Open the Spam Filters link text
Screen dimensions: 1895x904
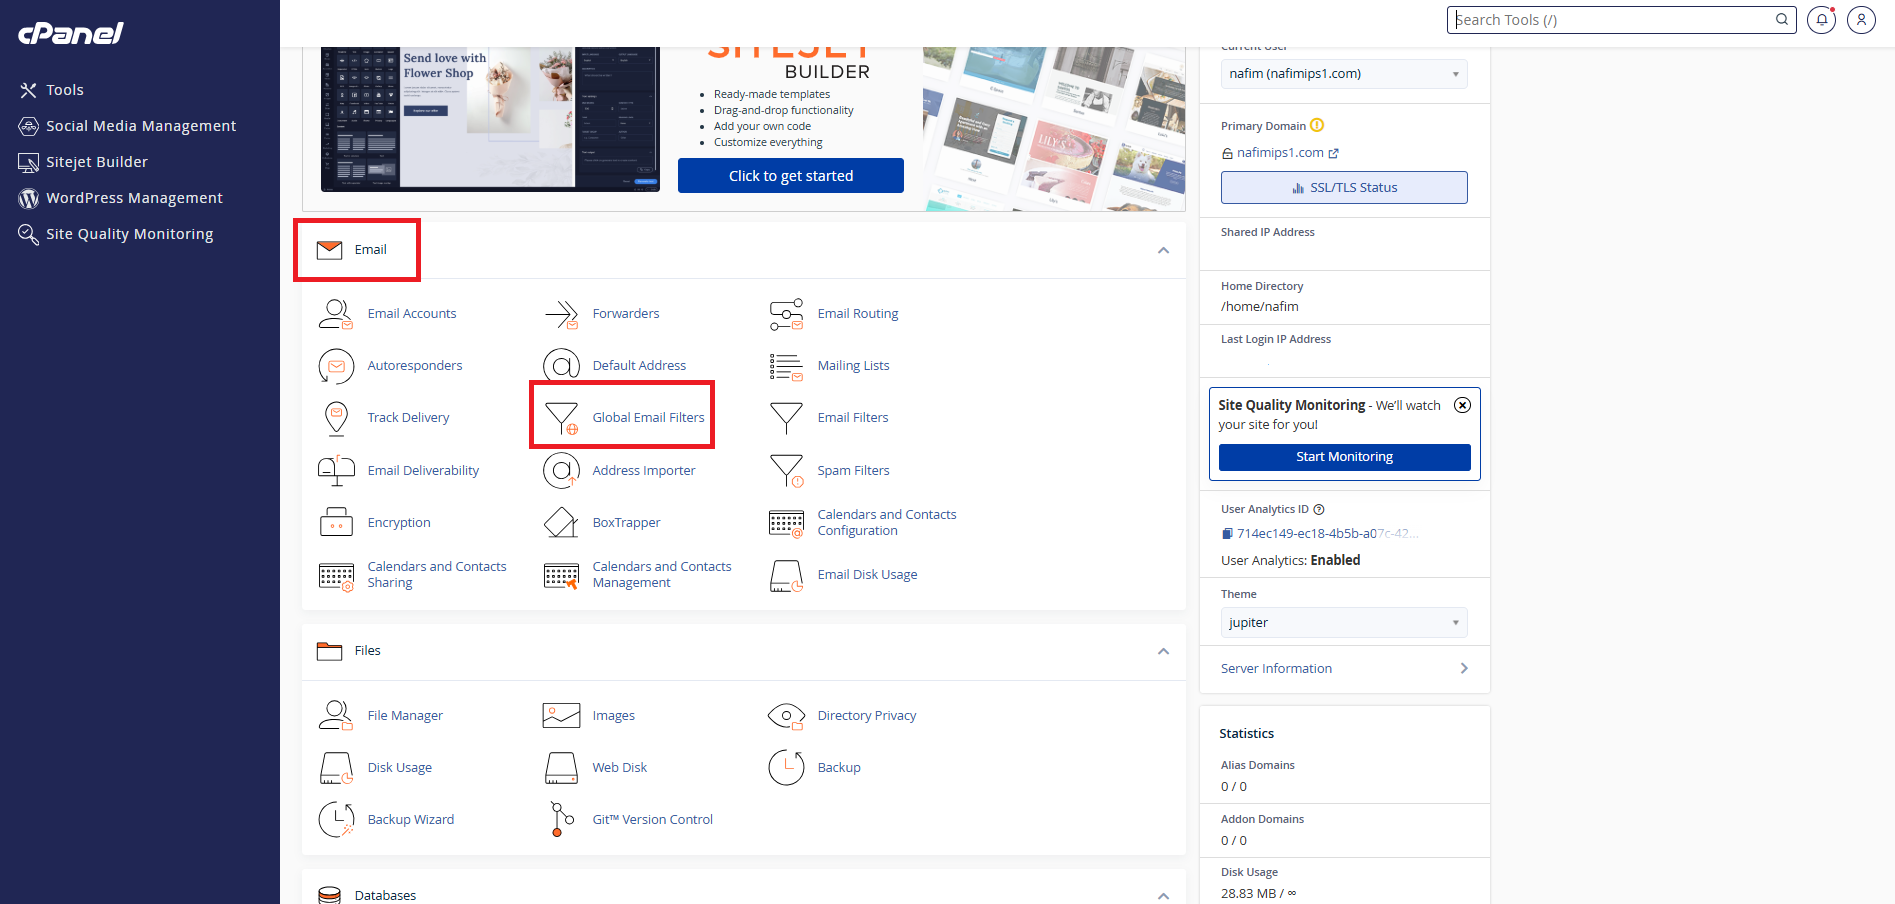coord(854,471)
